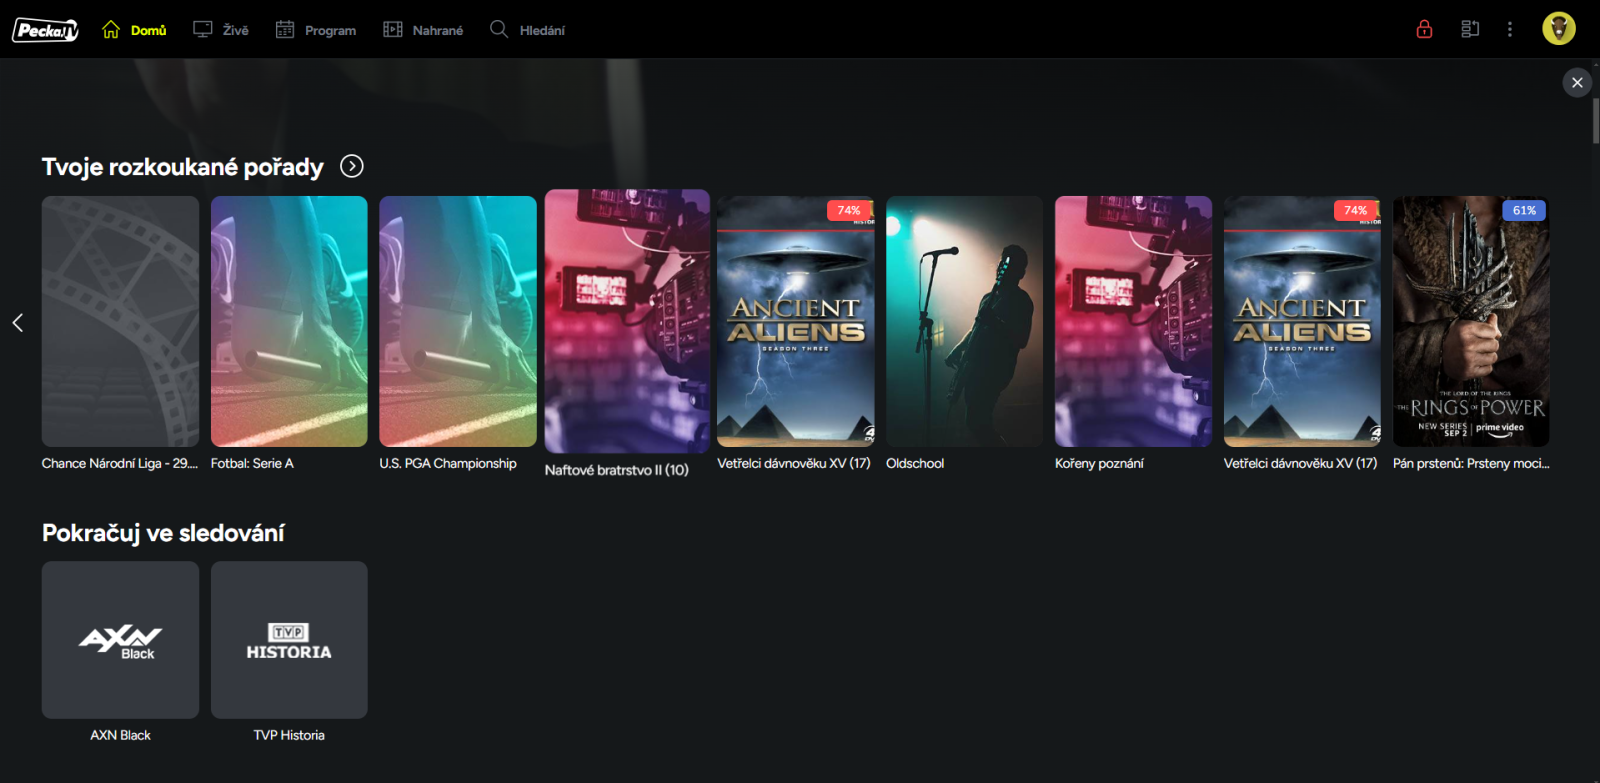Click the house icon in navigation

tap(111, 29)
